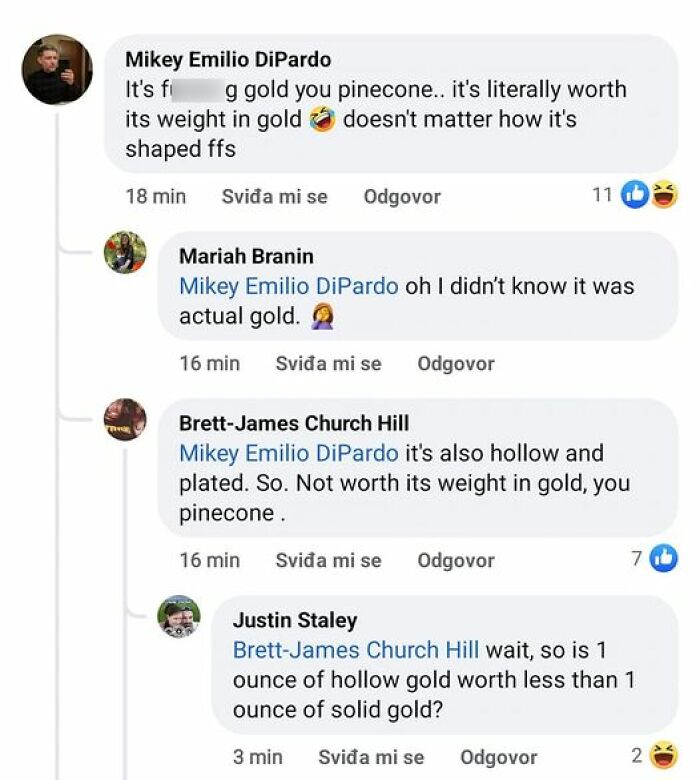Reply to Mariah Branin's comment

coord(456,364)
